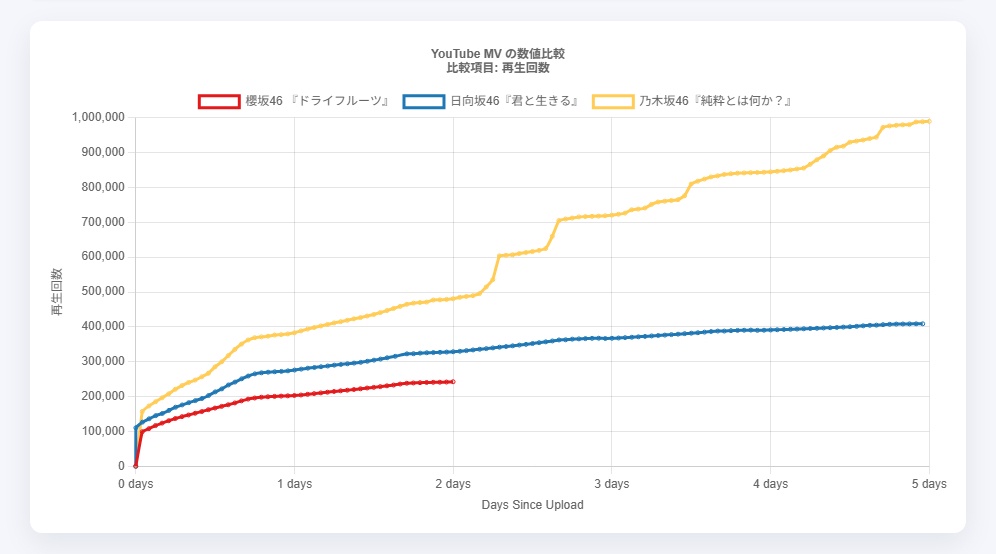
Task: Select the final blue data point at 5 days
Action: (923, 324)
